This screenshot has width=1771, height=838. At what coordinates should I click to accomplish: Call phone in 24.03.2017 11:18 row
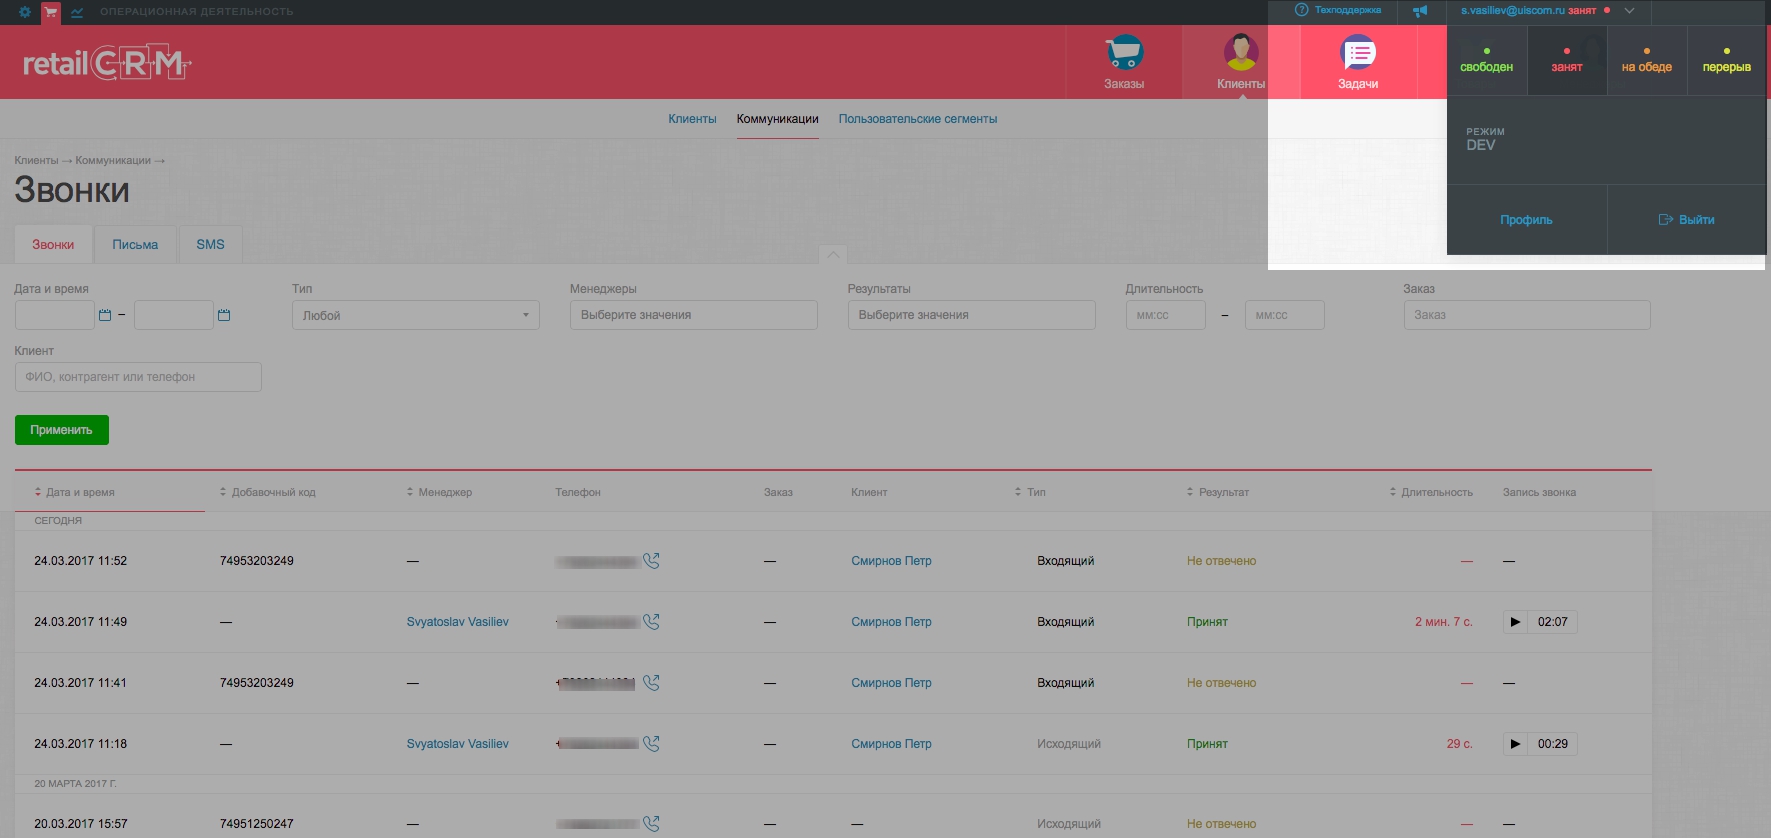[651, 744]
